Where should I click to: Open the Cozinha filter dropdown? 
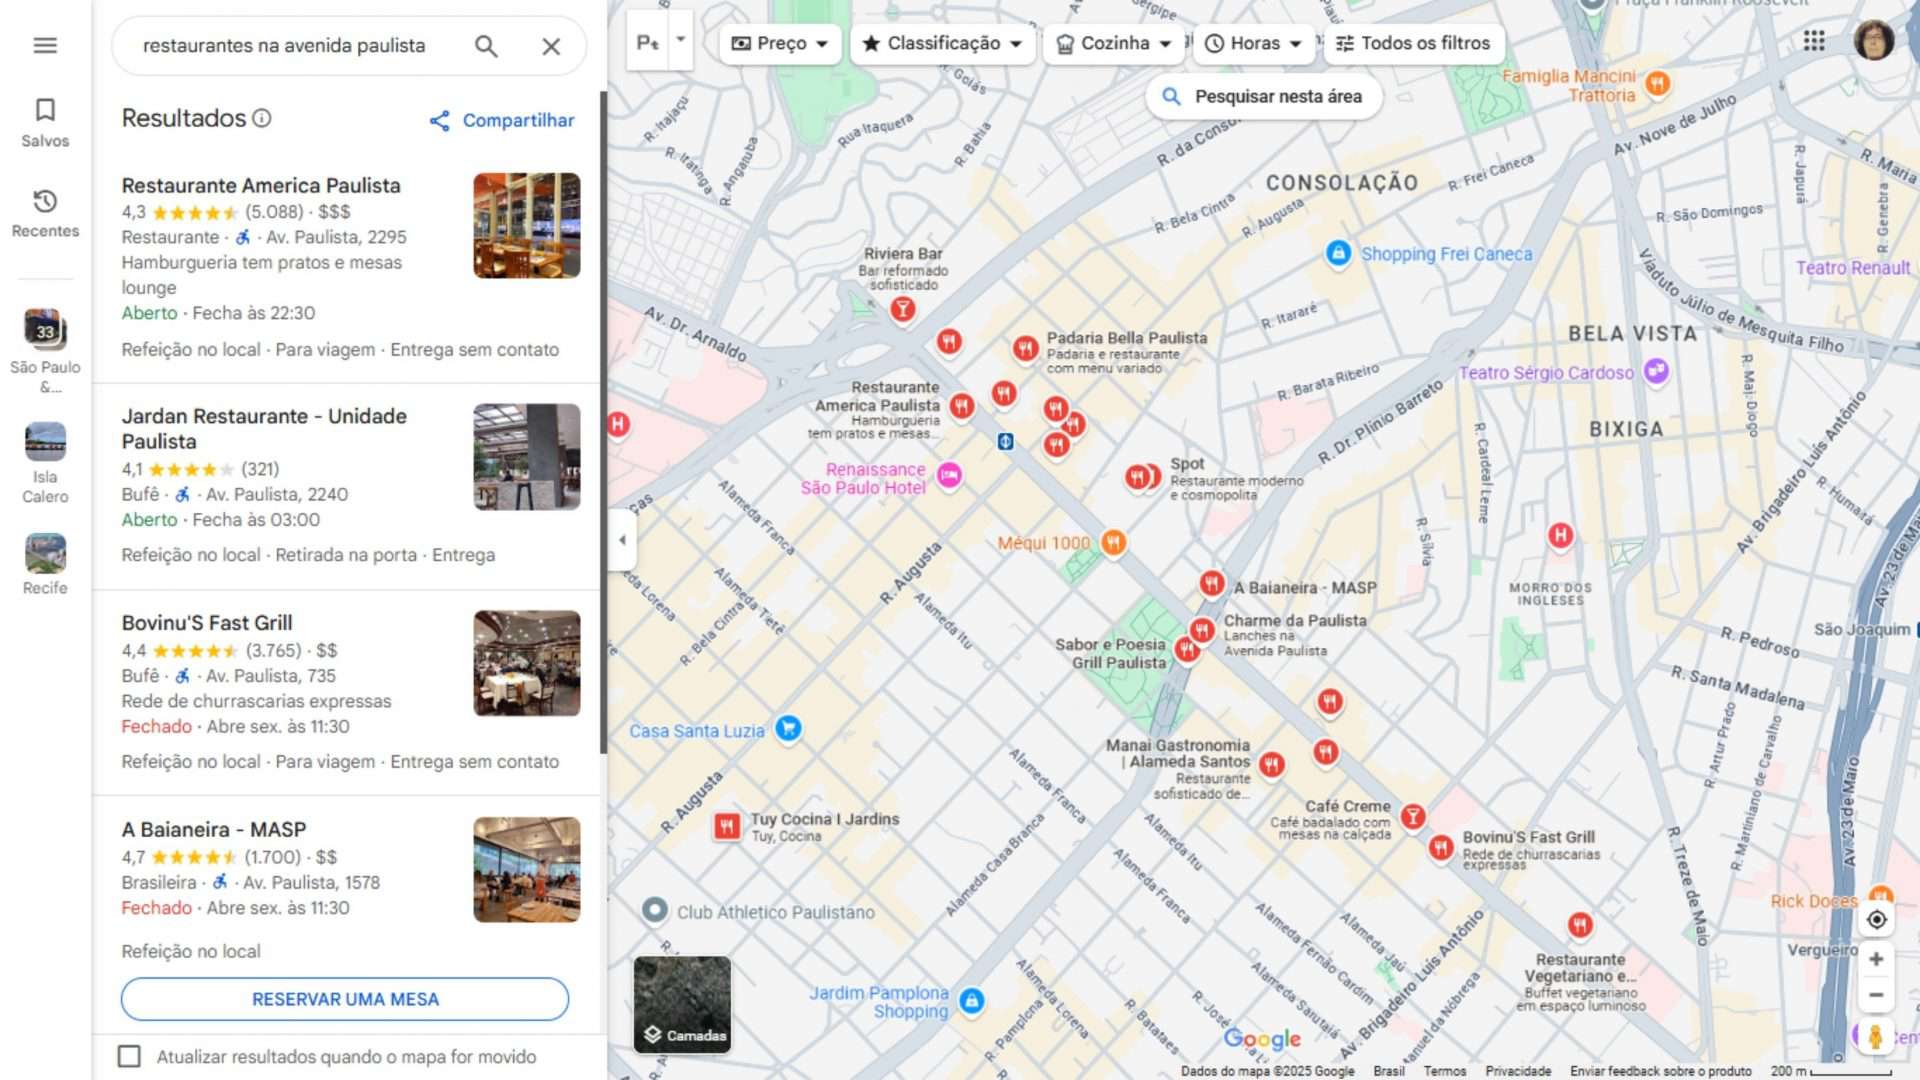(1112, 43)
